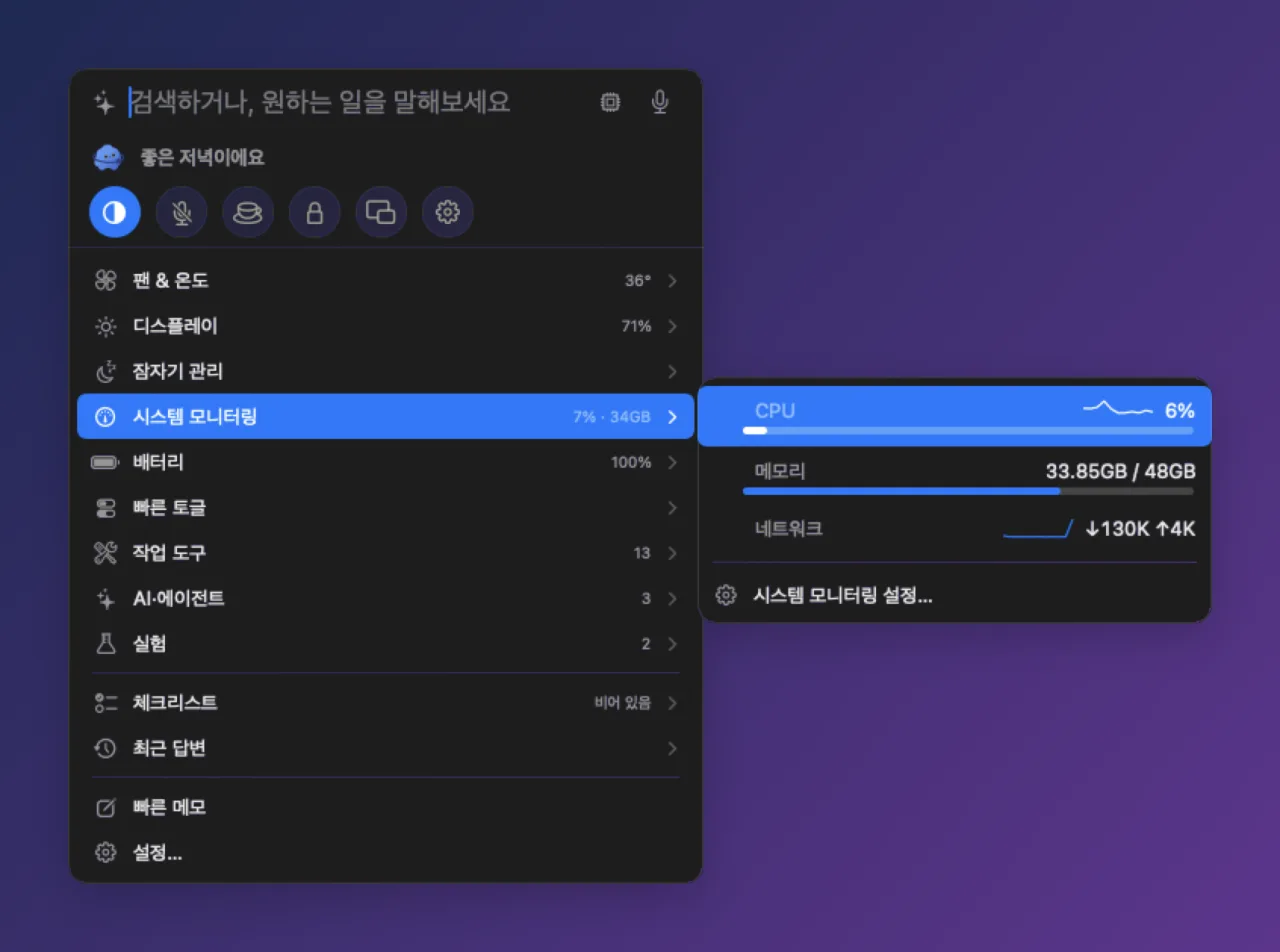Open 설정... at the menu bottom
The width and height of the screenshot is (1280, 952).
point(386,853)
